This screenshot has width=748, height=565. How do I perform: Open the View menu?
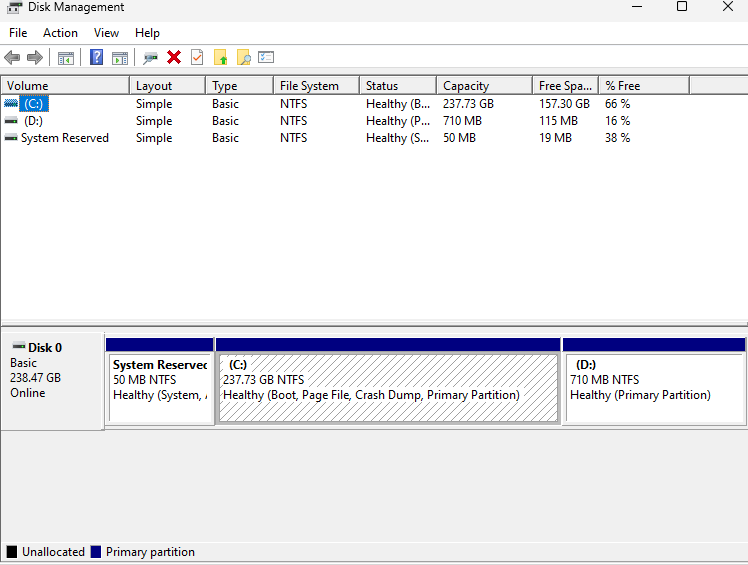[x=106, y=33]
